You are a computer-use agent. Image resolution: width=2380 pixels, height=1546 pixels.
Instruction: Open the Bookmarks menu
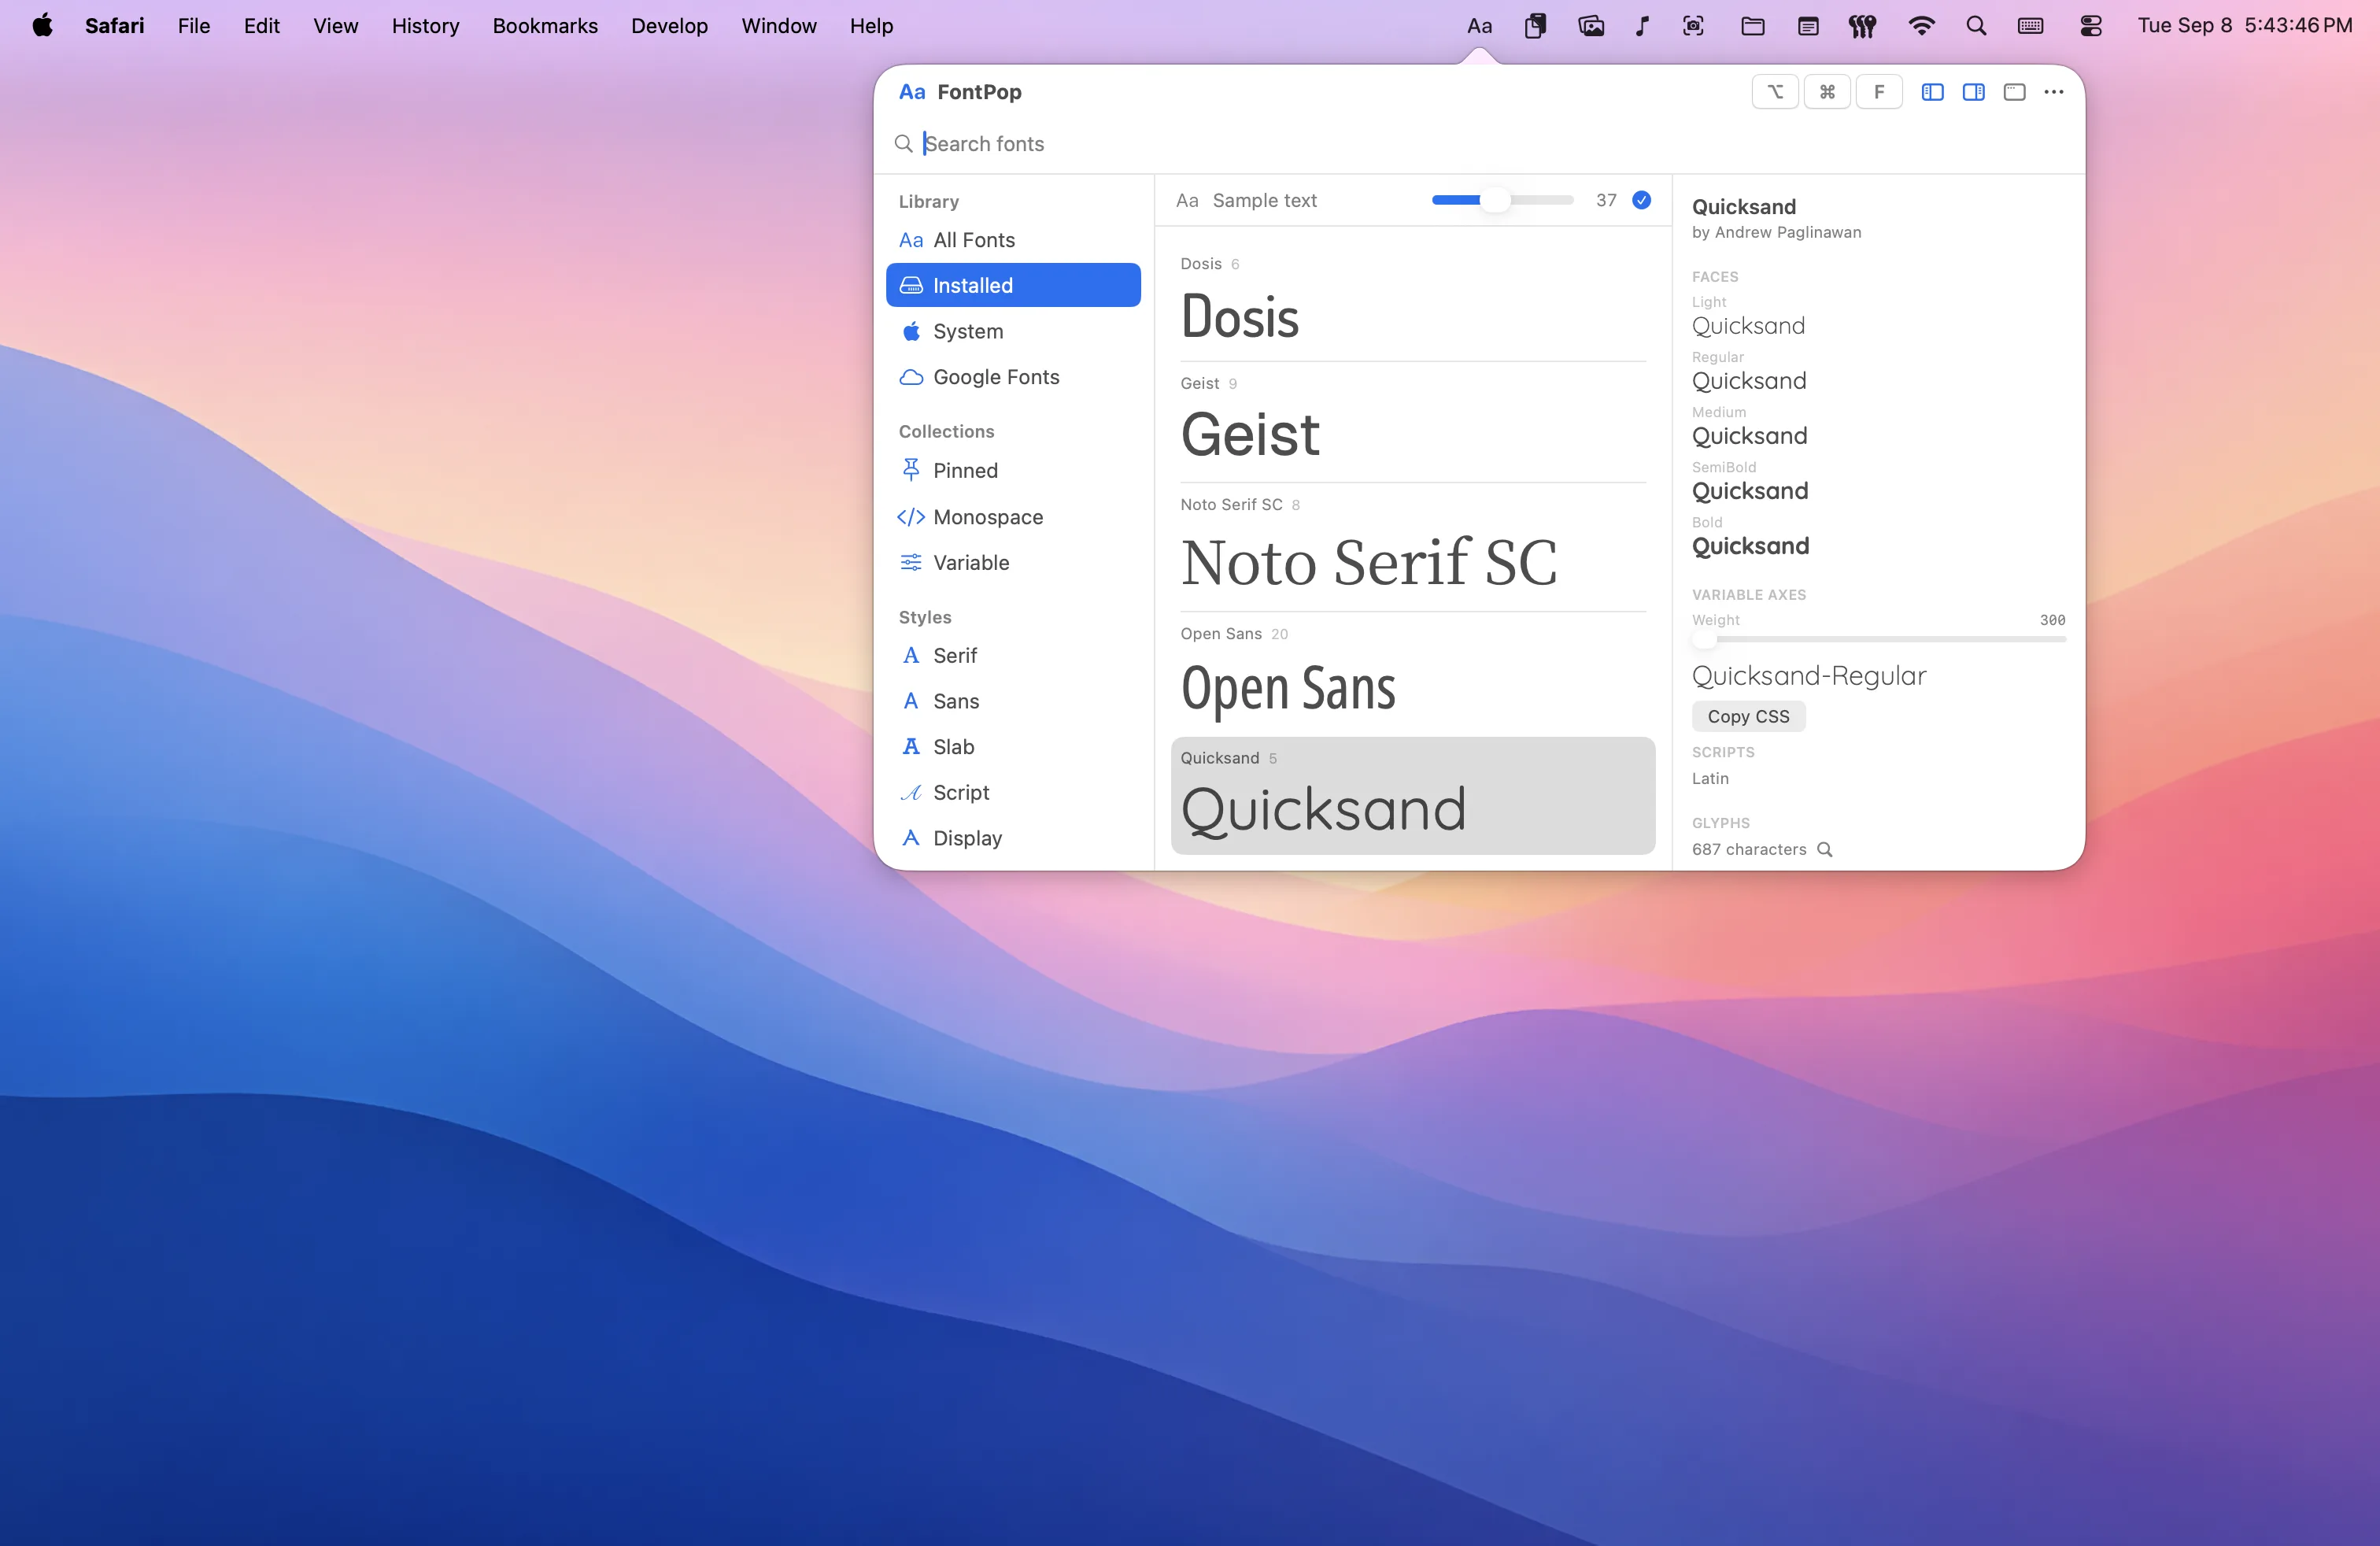(x=545, y=26)
